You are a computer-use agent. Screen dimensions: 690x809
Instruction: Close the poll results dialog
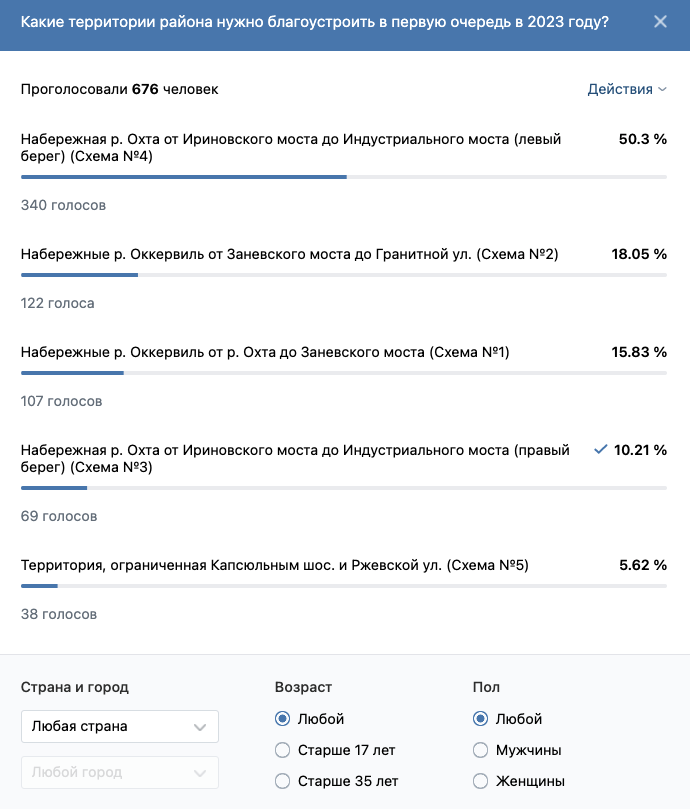[x=660, y=22]
